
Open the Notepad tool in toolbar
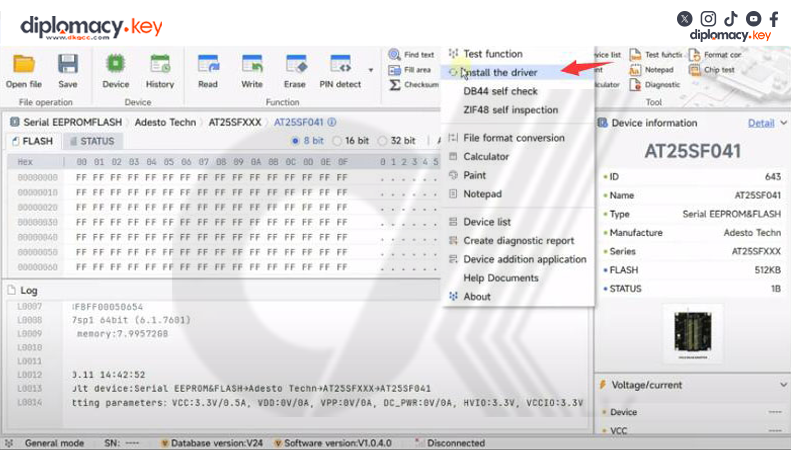(652, 70)
